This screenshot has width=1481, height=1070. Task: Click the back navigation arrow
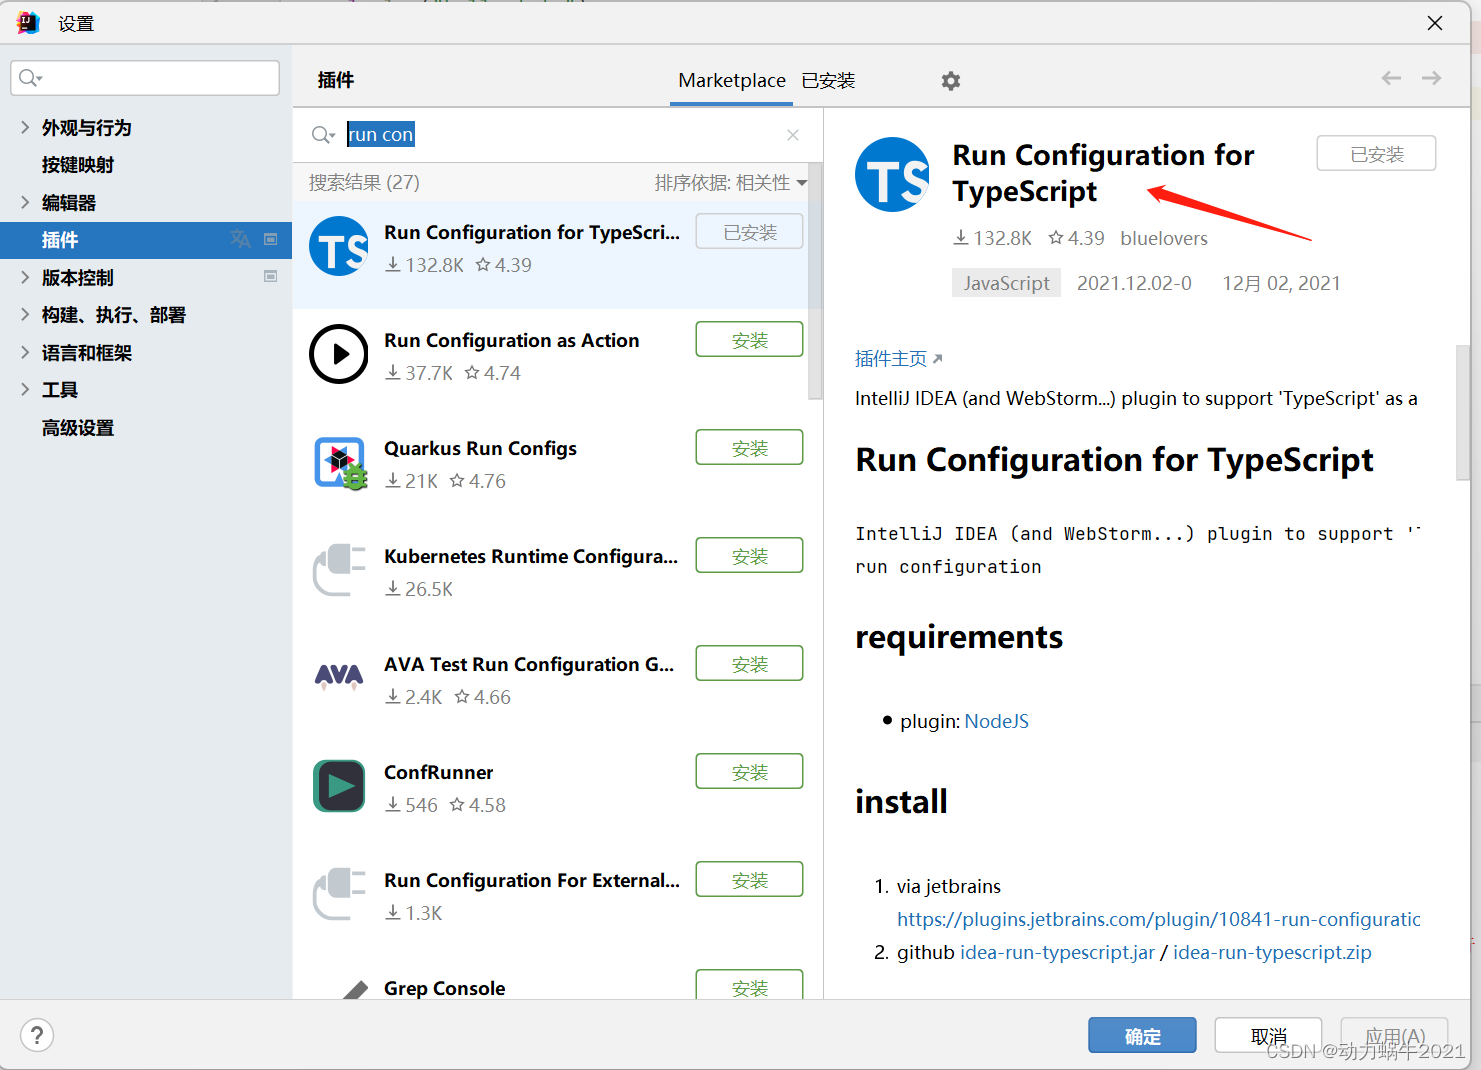point(1391,78)
